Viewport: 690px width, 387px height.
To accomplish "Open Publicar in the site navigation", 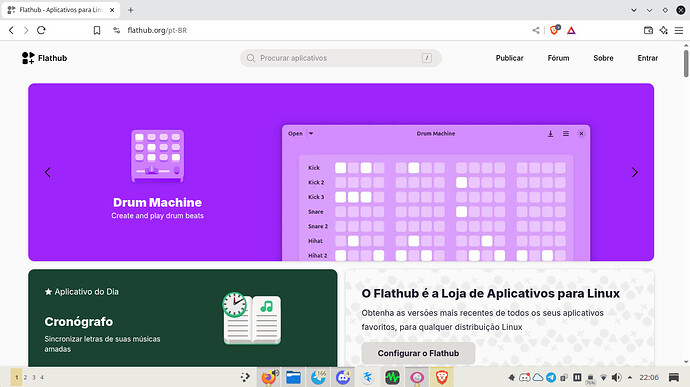I will click(x=510, y=58).
